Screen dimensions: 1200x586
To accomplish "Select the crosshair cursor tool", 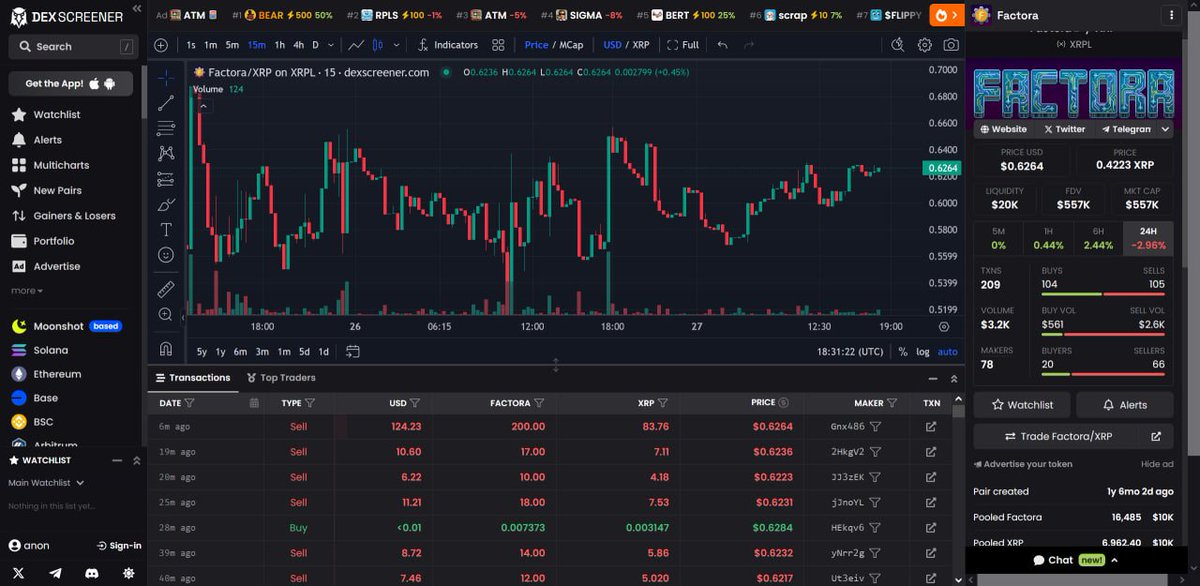I will (166, 77).
